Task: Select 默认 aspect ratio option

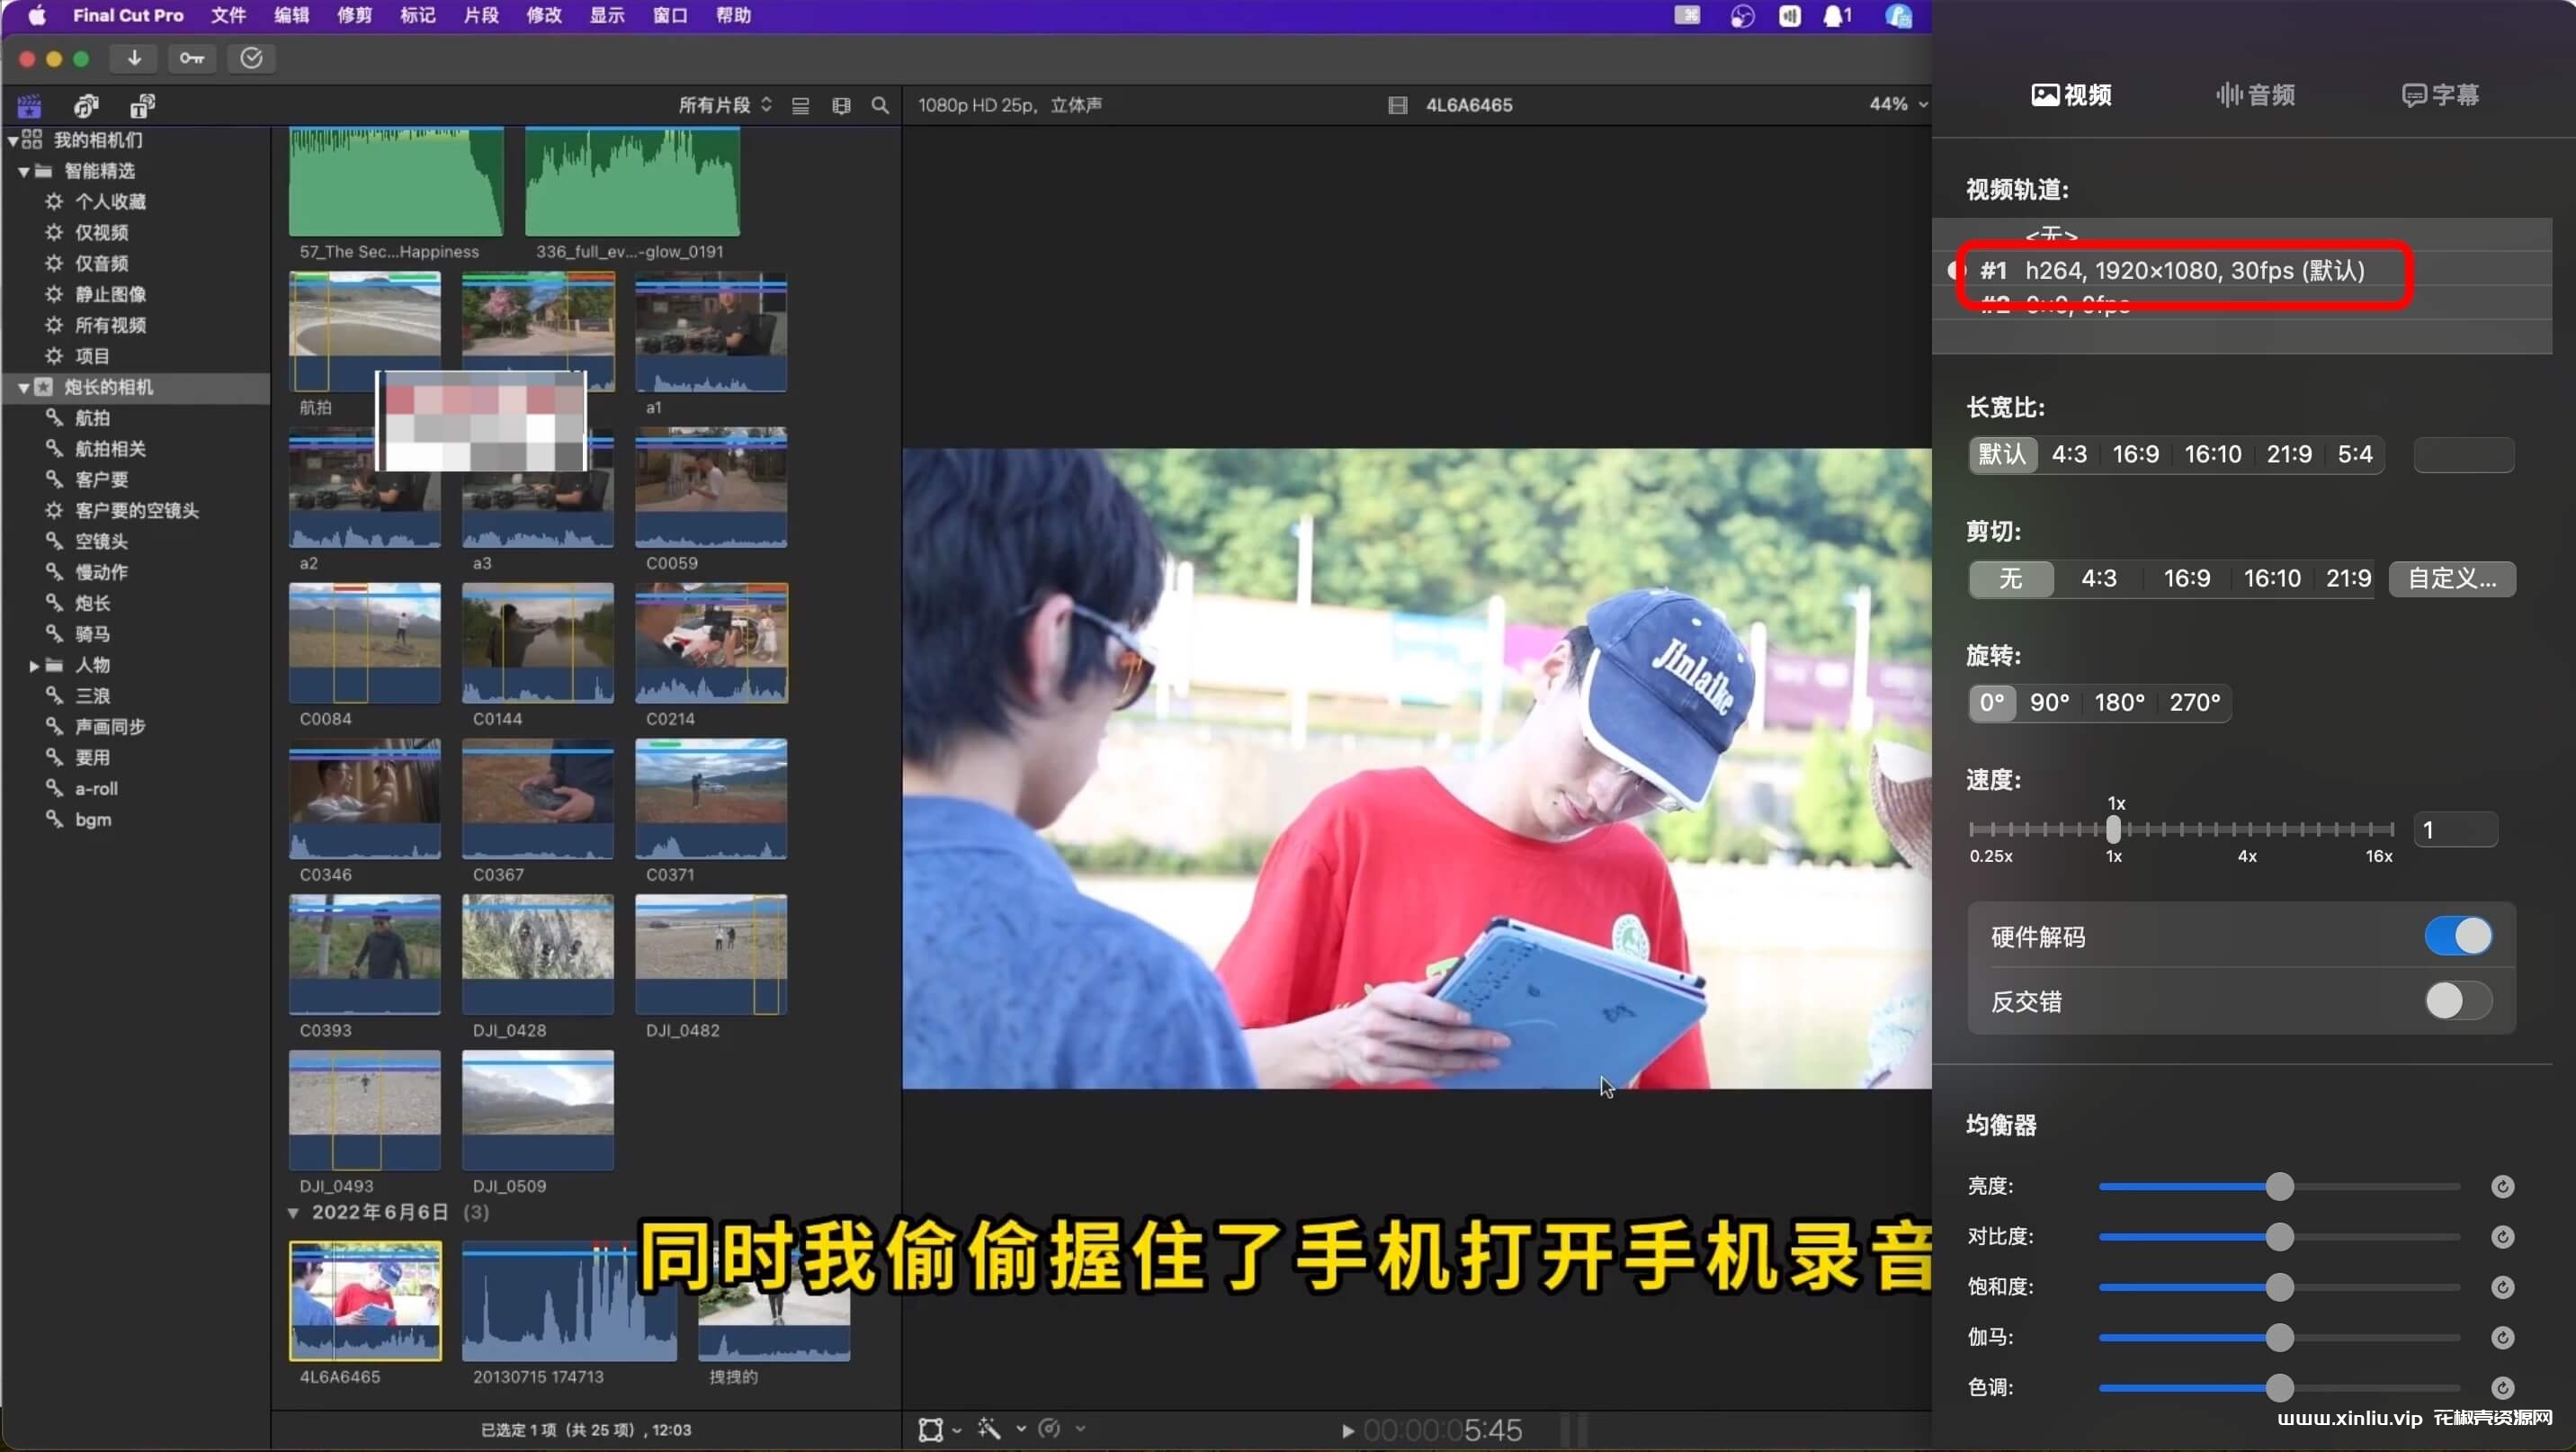Action: click(2003, 455)
